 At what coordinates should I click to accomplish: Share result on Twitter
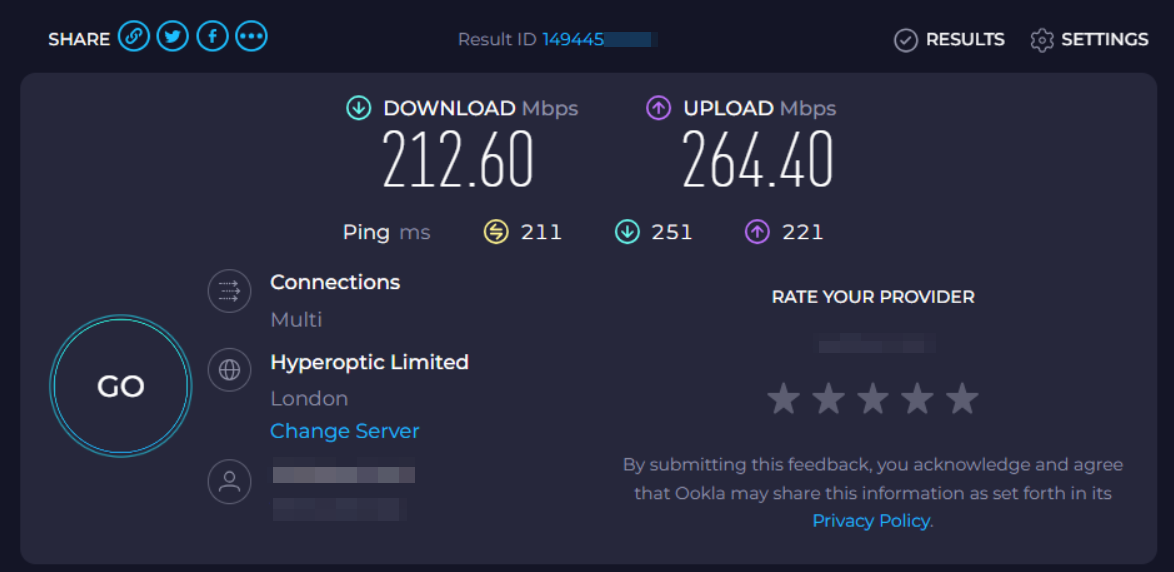(x=172, y=38)
